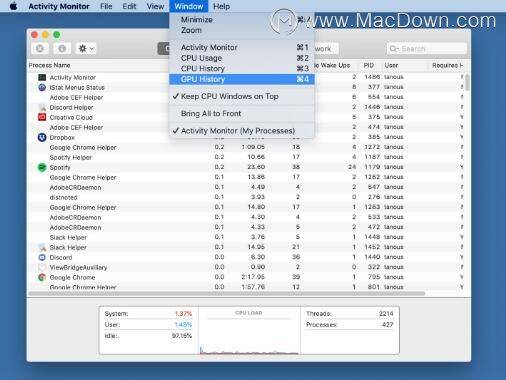Choose Minimize from the Window menu
Screen dimensions: 506x380
[242, 19]
